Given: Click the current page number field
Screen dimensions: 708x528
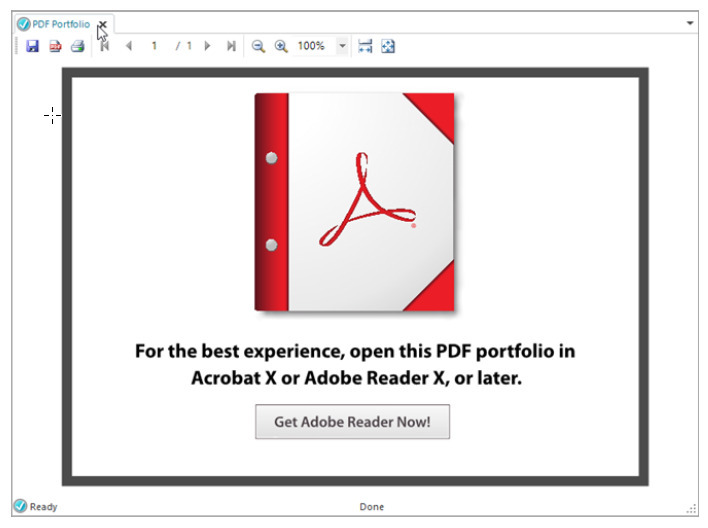Looking at the screenshot, I should (154, 46).
